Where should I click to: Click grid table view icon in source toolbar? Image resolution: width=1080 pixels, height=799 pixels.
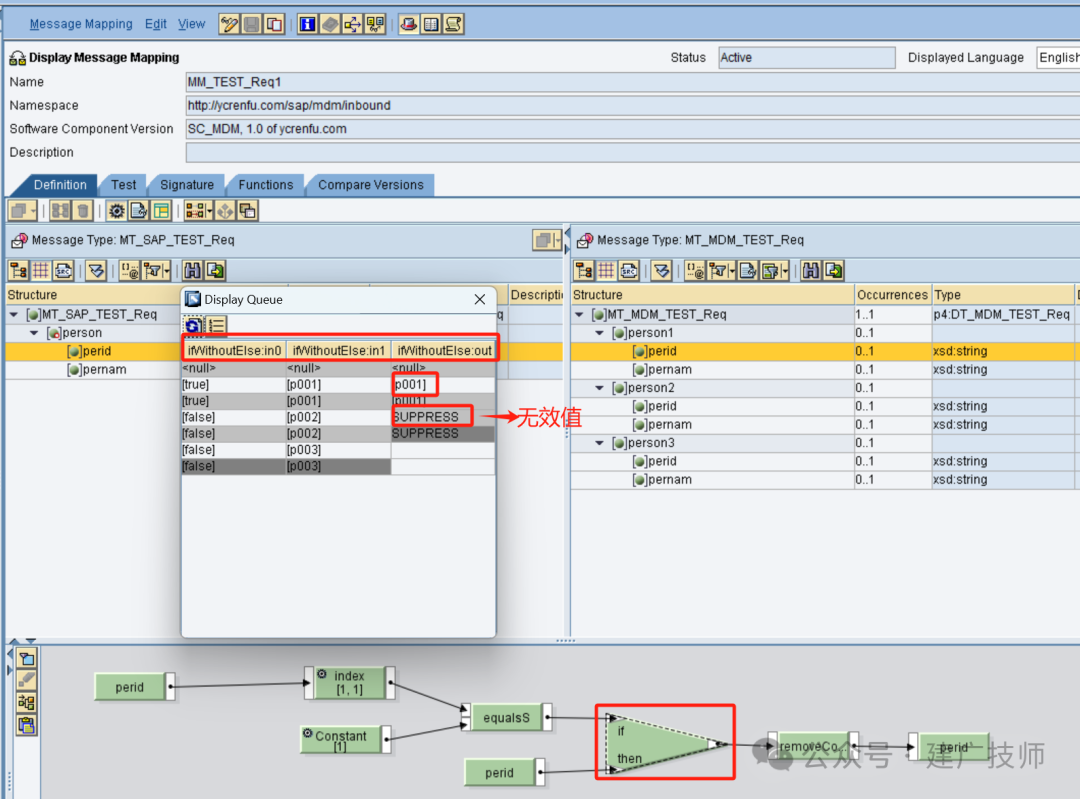click(x=41, y=271)
